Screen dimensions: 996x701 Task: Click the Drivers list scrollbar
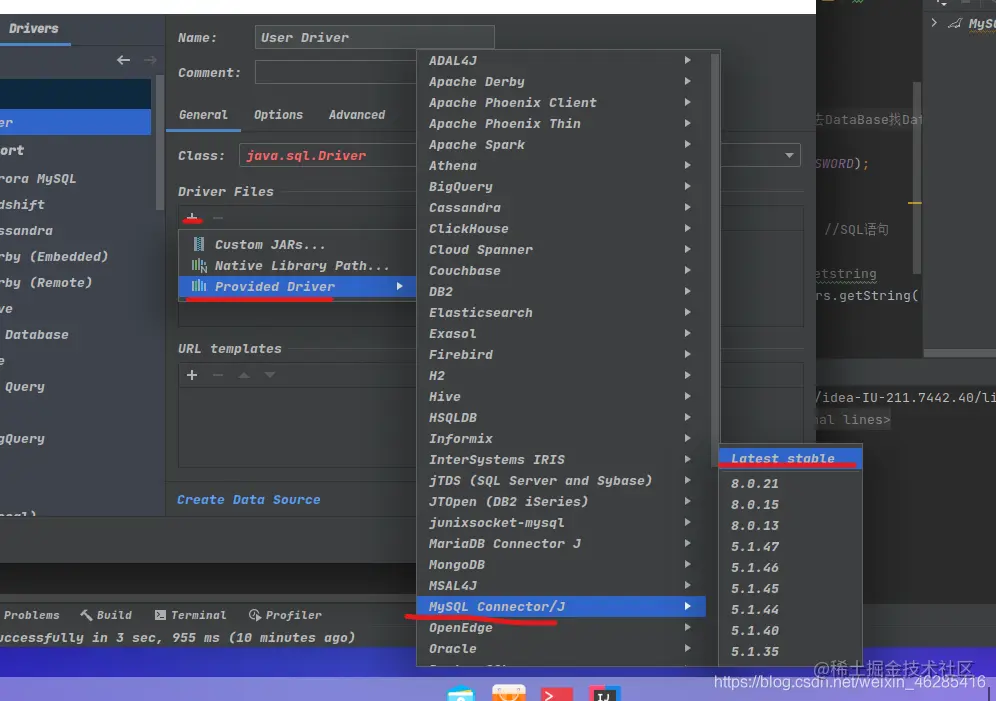(x=159, y=143)
